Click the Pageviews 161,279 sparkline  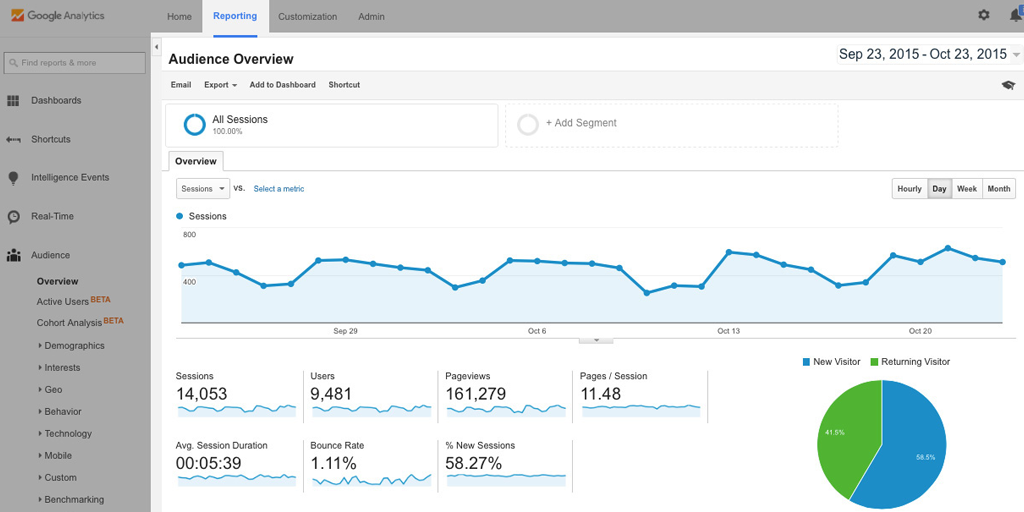pos(506,409)
